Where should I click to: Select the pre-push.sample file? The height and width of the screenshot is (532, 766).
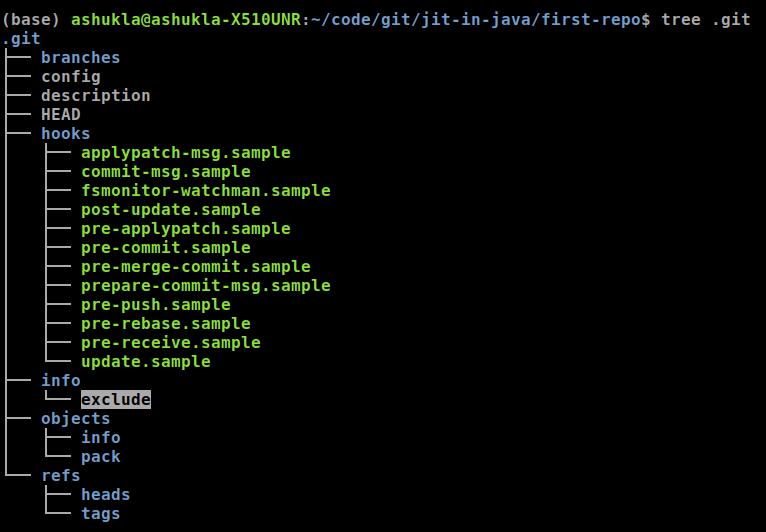click(x=155, y=305)
